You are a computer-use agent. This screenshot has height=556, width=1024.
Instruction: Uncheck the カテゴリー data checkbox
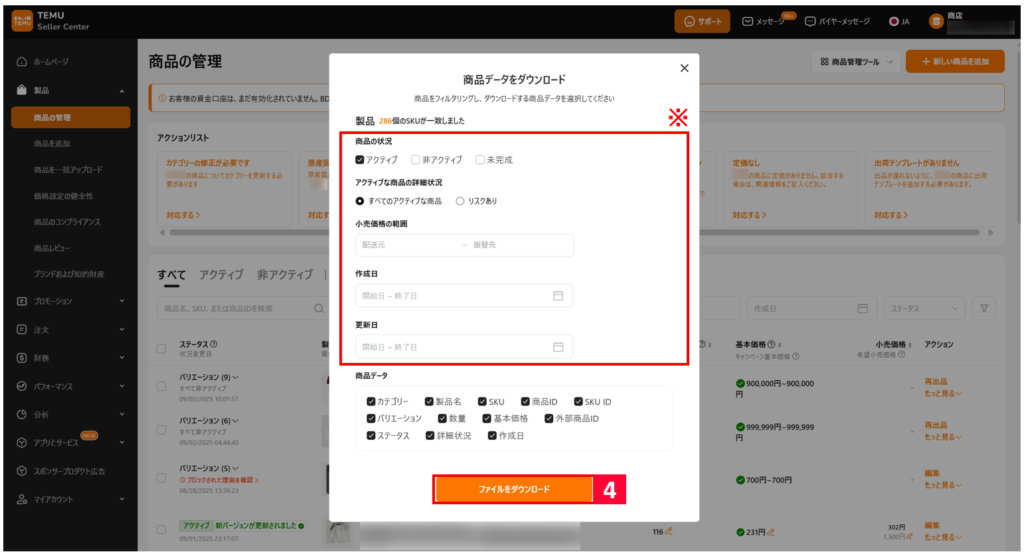tap(371, 402)
